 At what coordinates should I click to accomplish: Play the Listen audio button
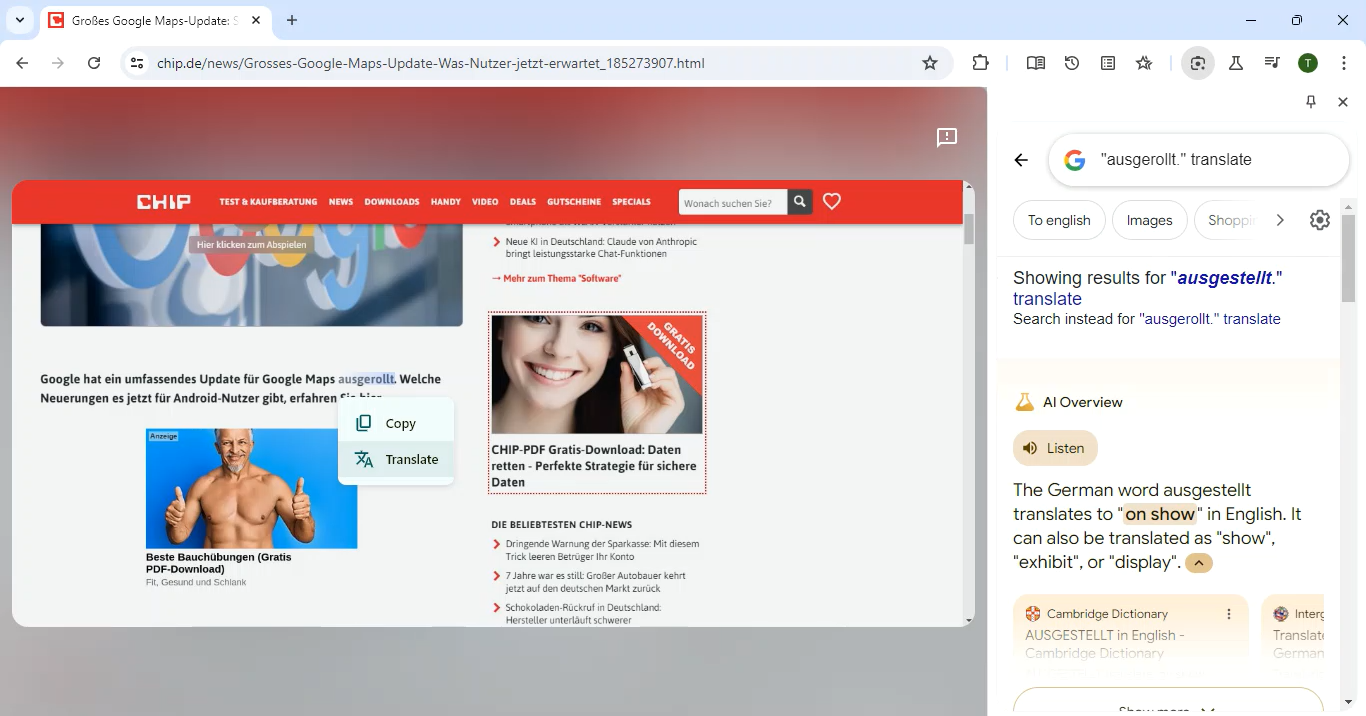(1055, 448)
